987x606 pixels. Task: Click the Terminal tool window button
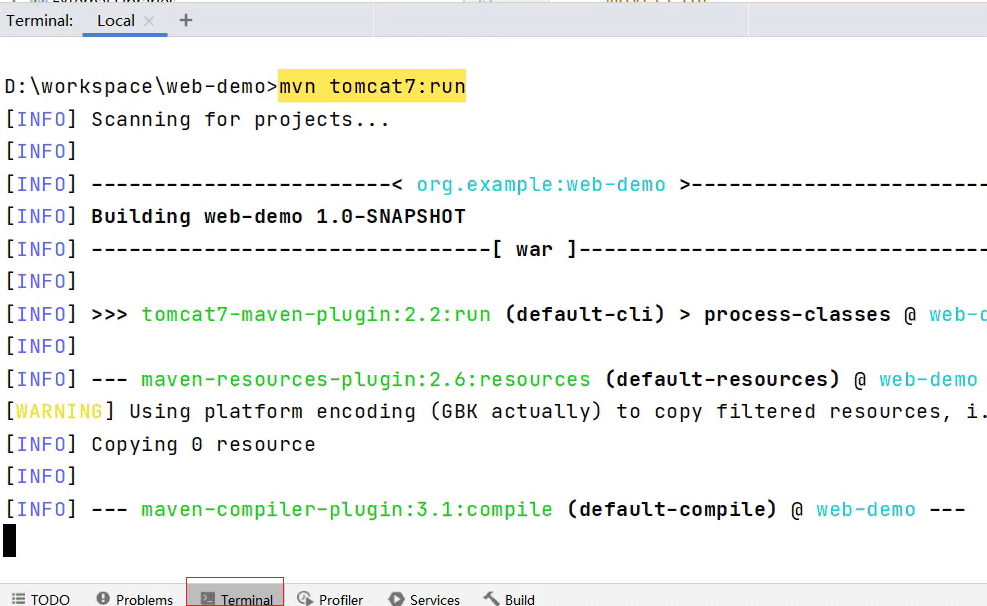(x=236, y=599)
